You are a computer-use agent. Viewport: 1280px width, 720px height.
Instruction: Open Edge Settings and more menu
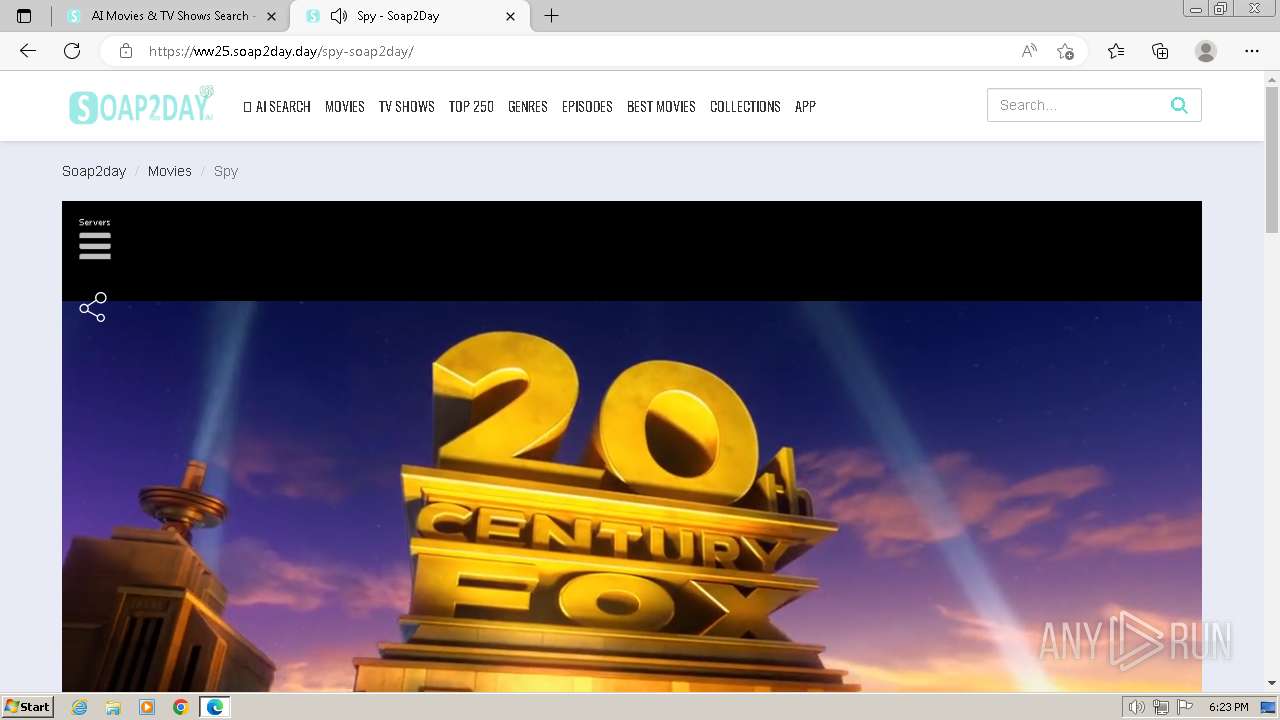point(1252,51)
